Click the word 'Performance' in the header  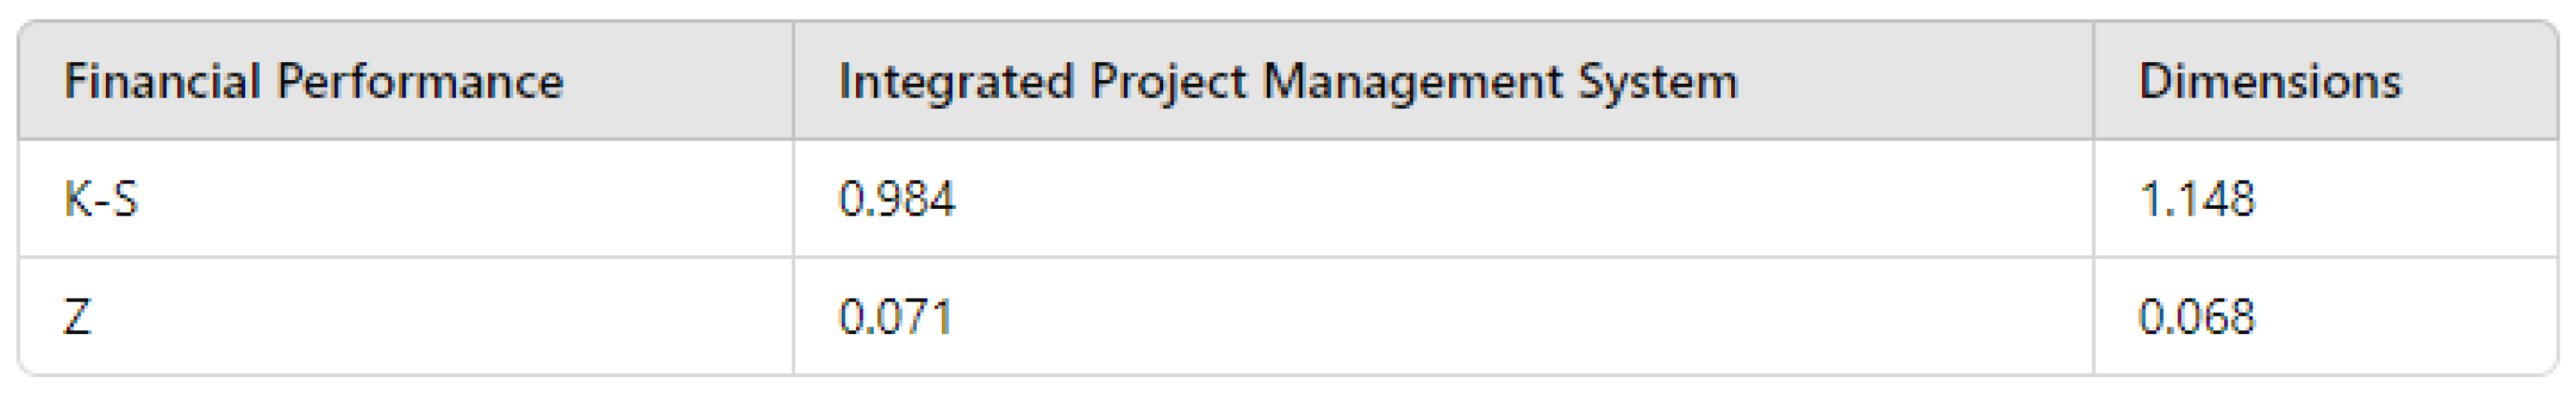(x=420, y=82)
